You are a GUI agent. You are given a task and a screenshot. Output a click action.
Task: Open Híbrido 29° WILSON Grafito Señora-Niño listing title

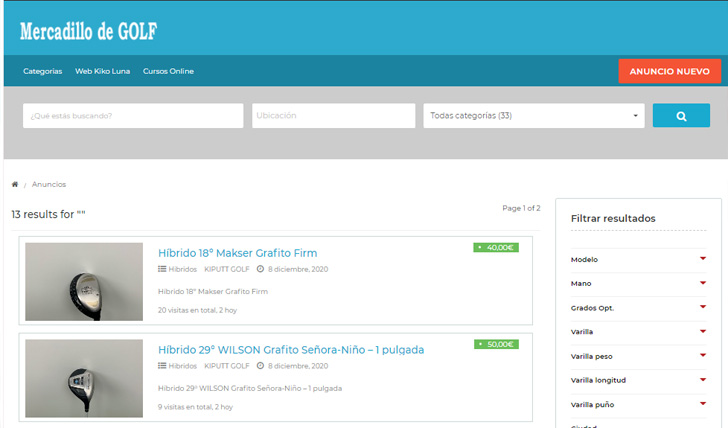tap(291, 350)
